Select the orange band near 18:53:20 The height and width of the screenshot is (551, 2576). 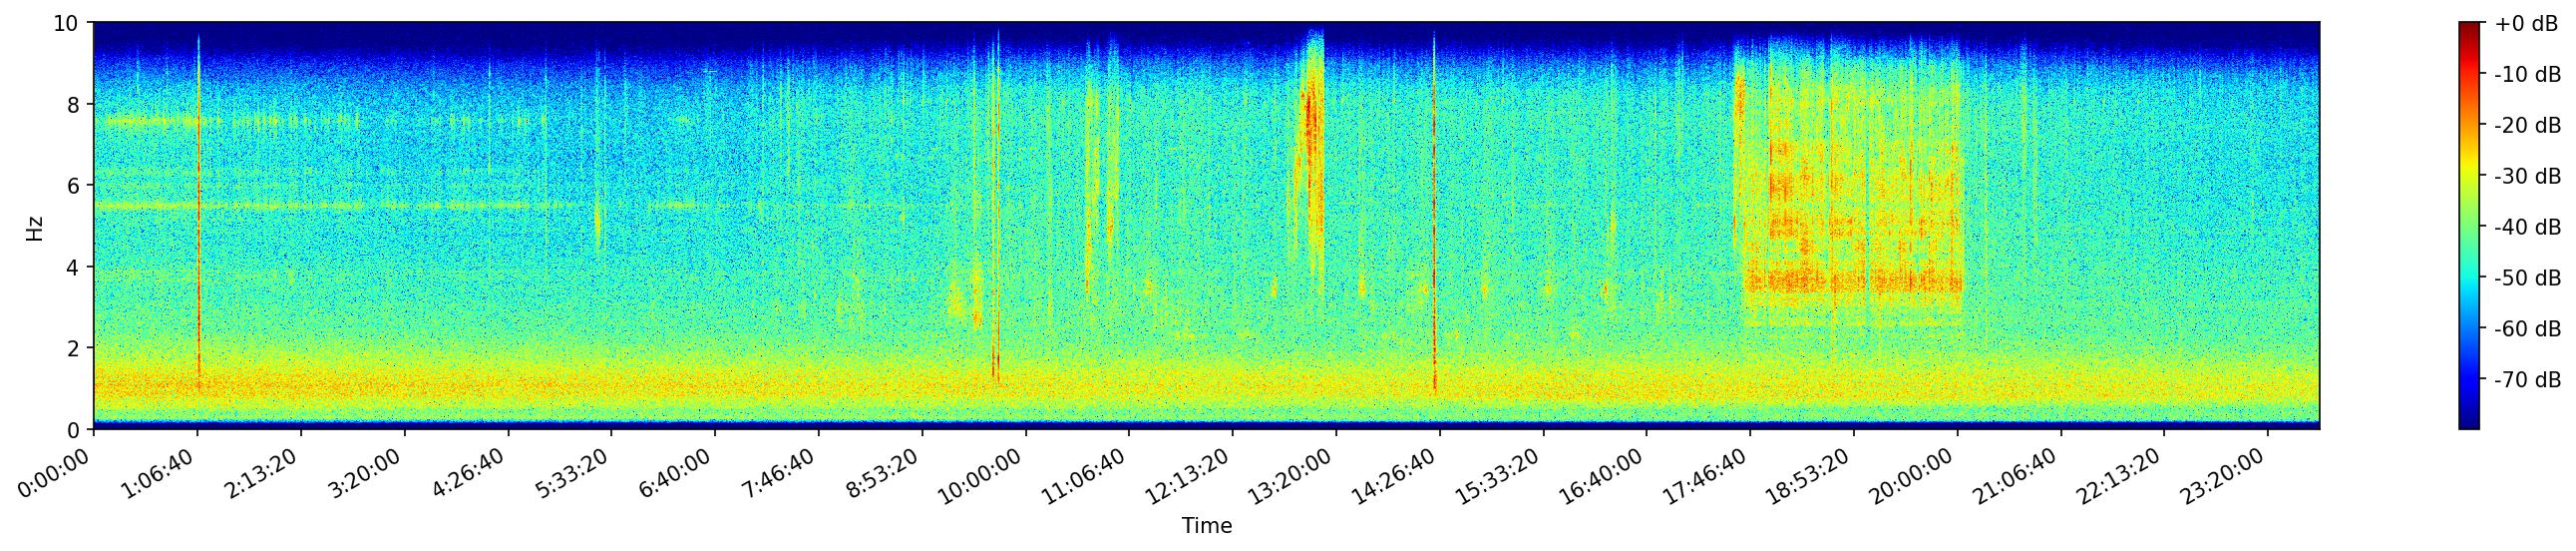1852,280
